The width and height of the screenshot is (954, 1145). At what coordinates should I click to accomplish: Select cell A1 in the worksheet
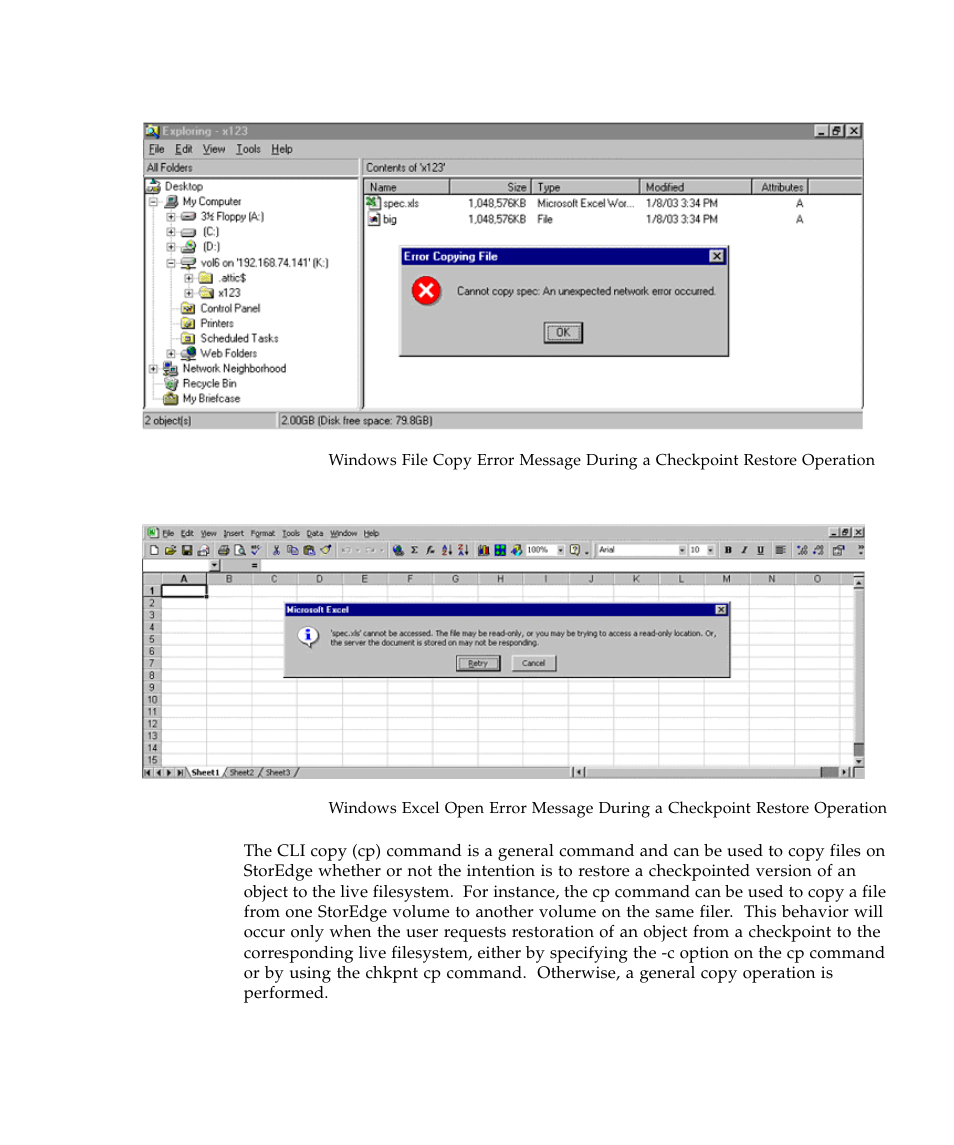pos(184,591)
